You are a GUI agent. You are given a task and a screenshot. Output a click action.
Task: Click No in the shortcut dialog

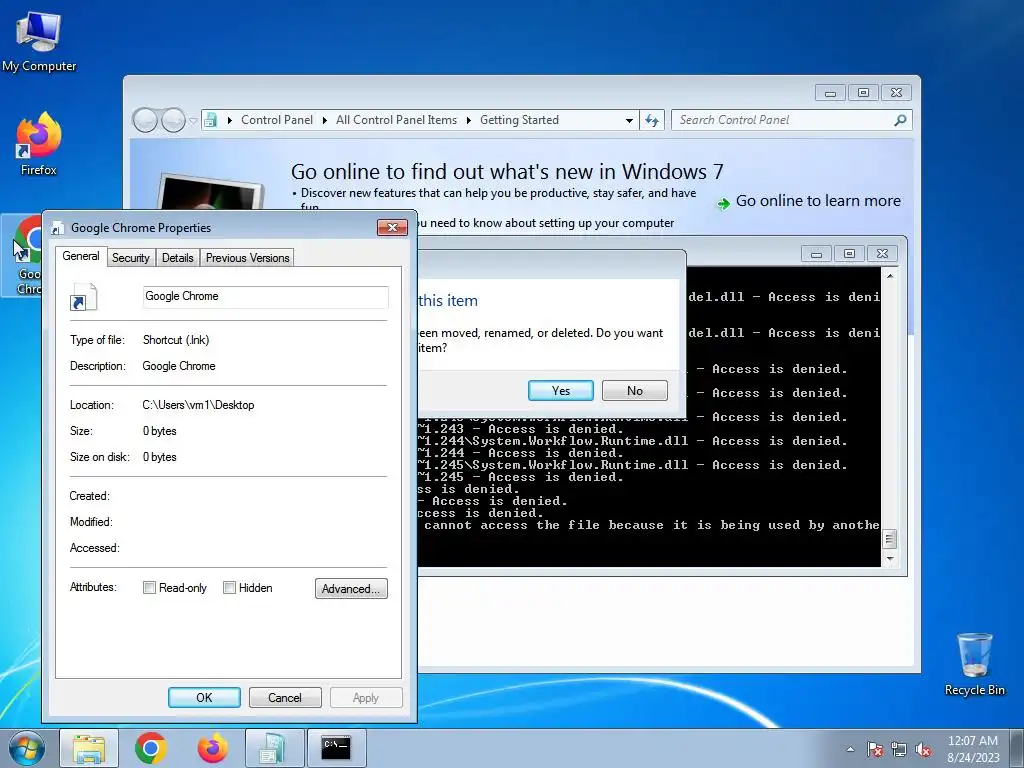click(x=635, y=391)
